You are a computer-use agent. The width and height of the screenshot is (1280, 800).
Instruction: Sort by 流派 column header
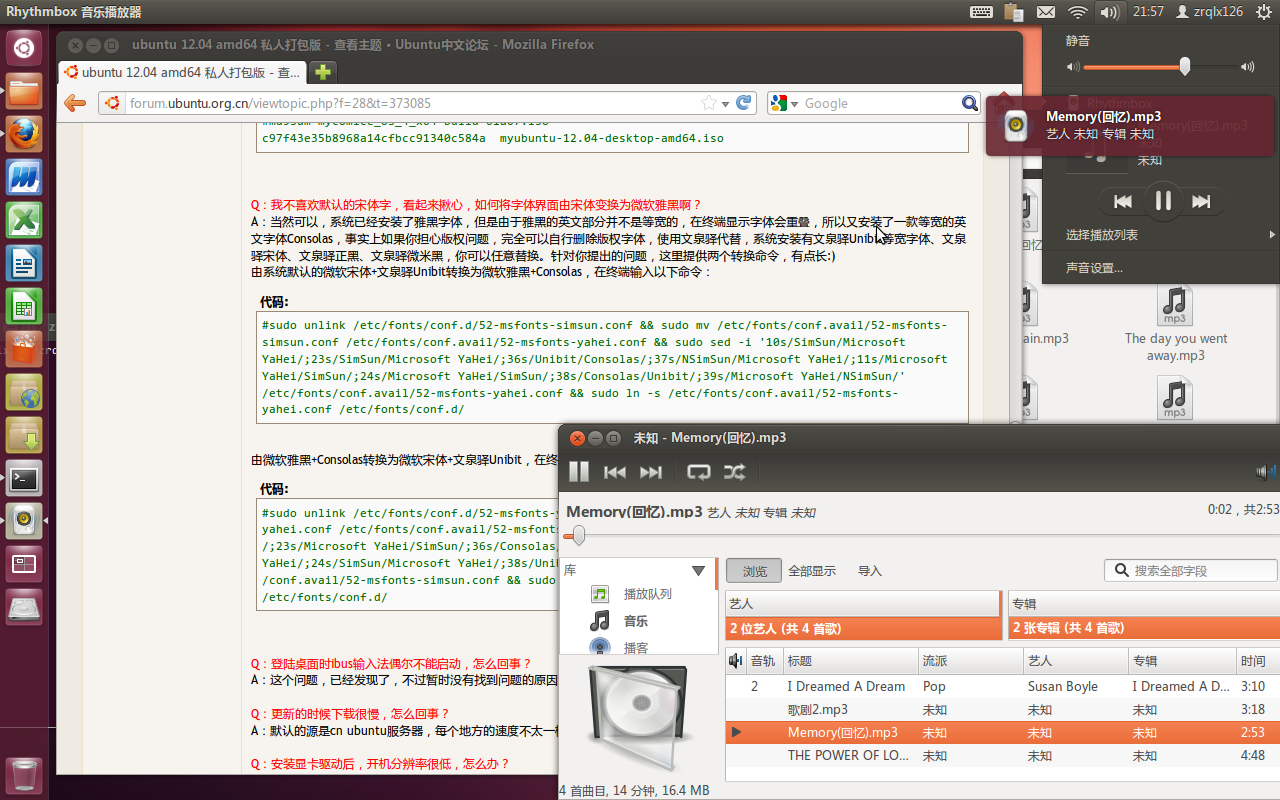coord(970,661)
